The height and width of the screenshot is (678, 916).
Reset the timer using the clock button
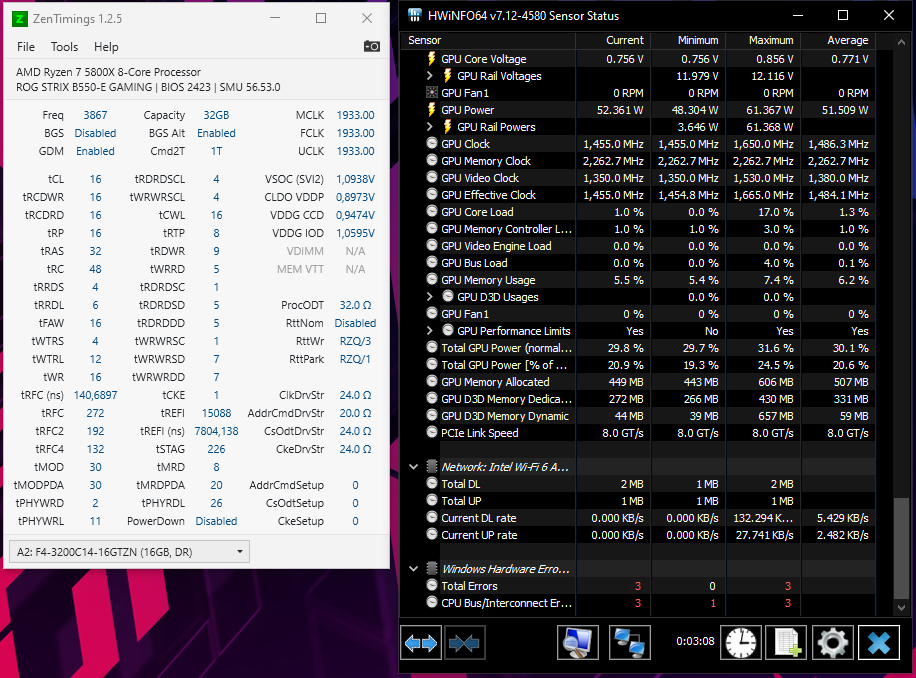pos(741,643)
